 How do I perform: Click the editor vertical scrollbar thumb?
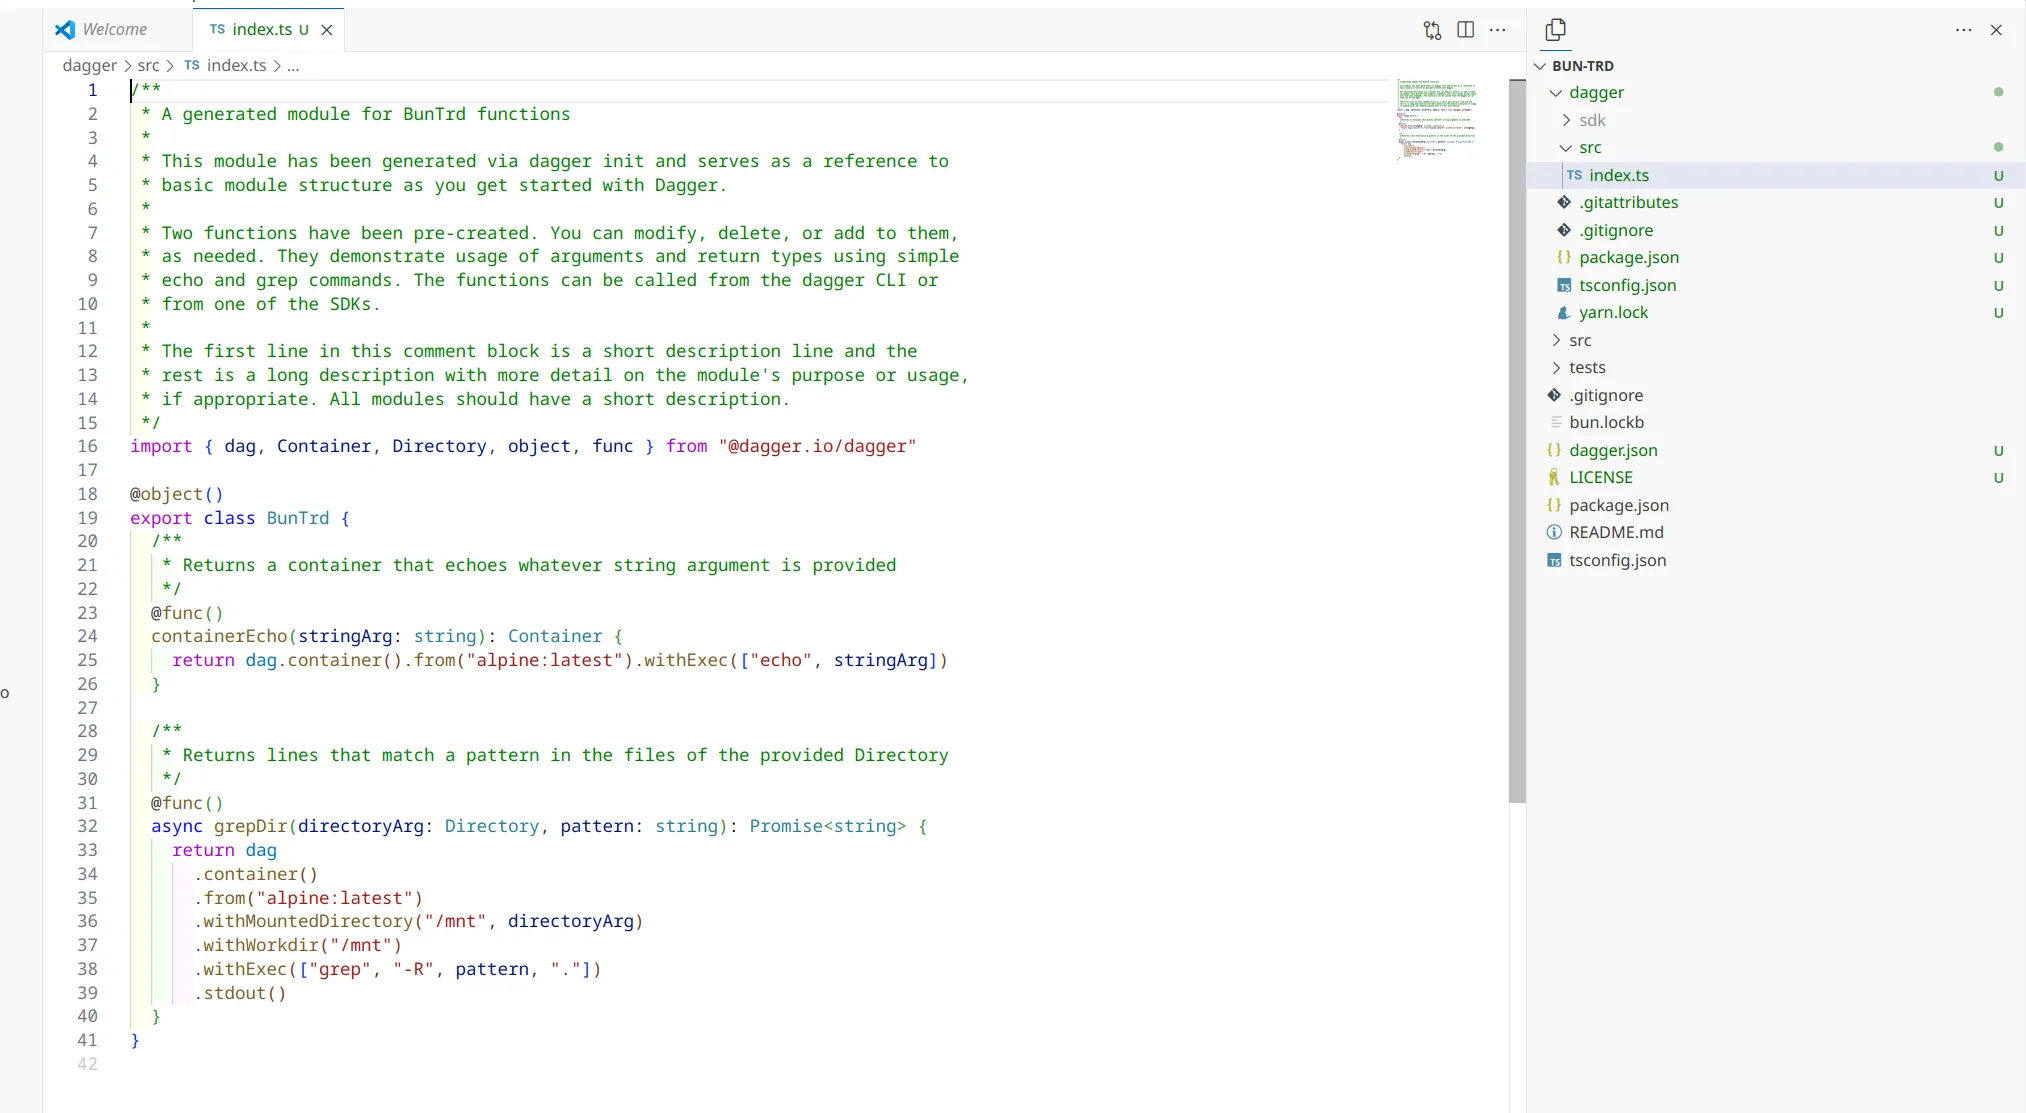[x=1517, y=440]
